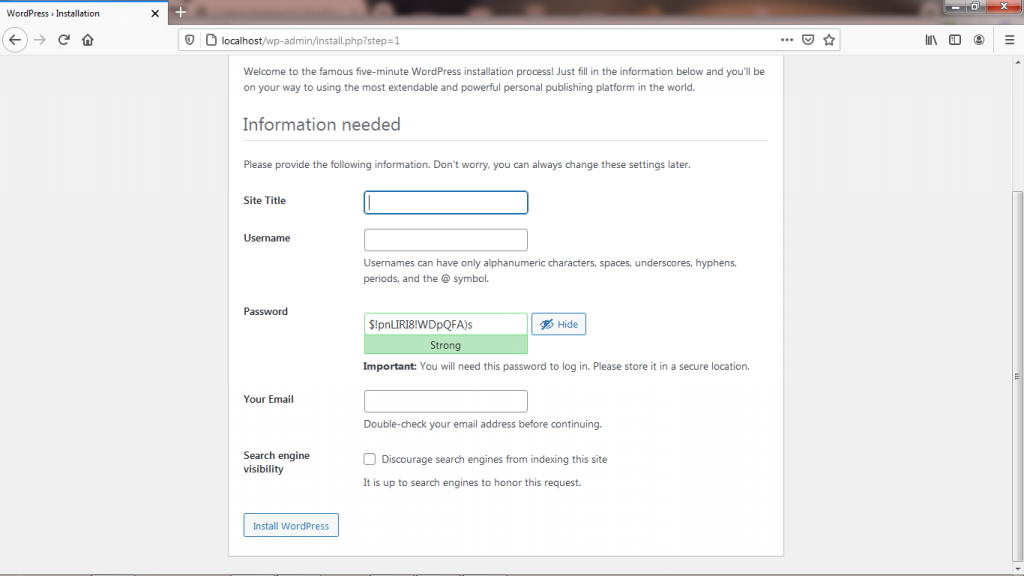Open a new tab with plus button
Viewport: 1024px width, 576px height.
click(x=180, y=12)
